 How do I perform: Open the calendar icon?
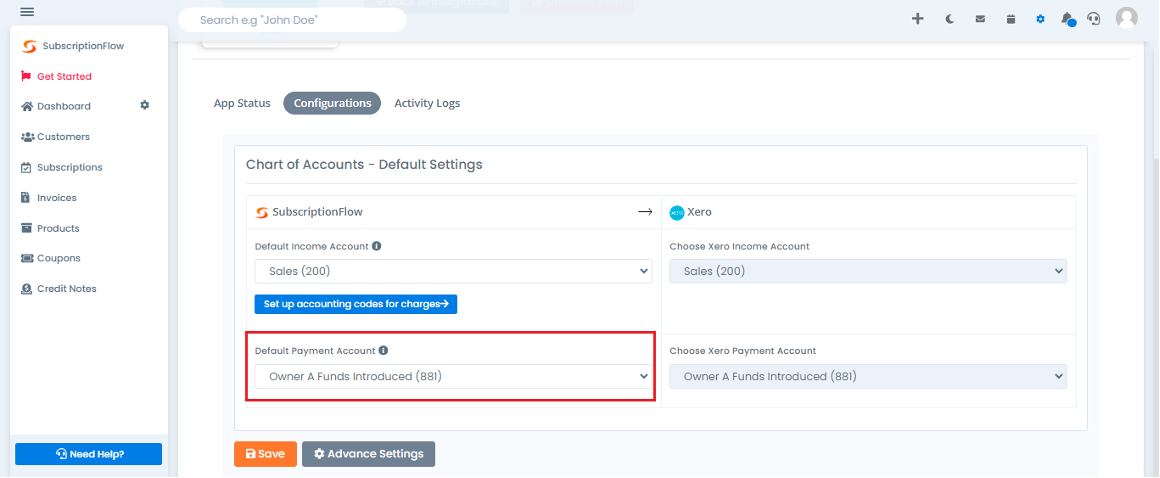1011,19
